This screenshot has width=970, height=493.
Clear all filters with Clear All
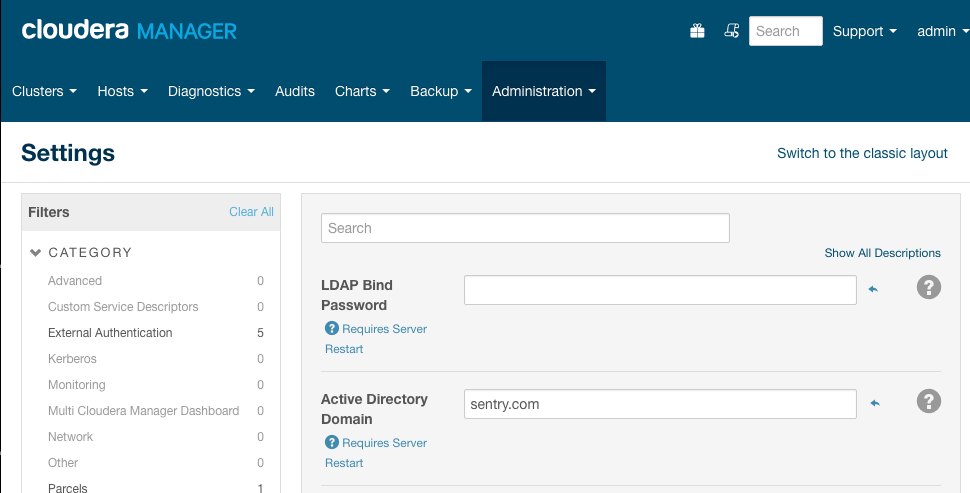click(x=251, y=212)
